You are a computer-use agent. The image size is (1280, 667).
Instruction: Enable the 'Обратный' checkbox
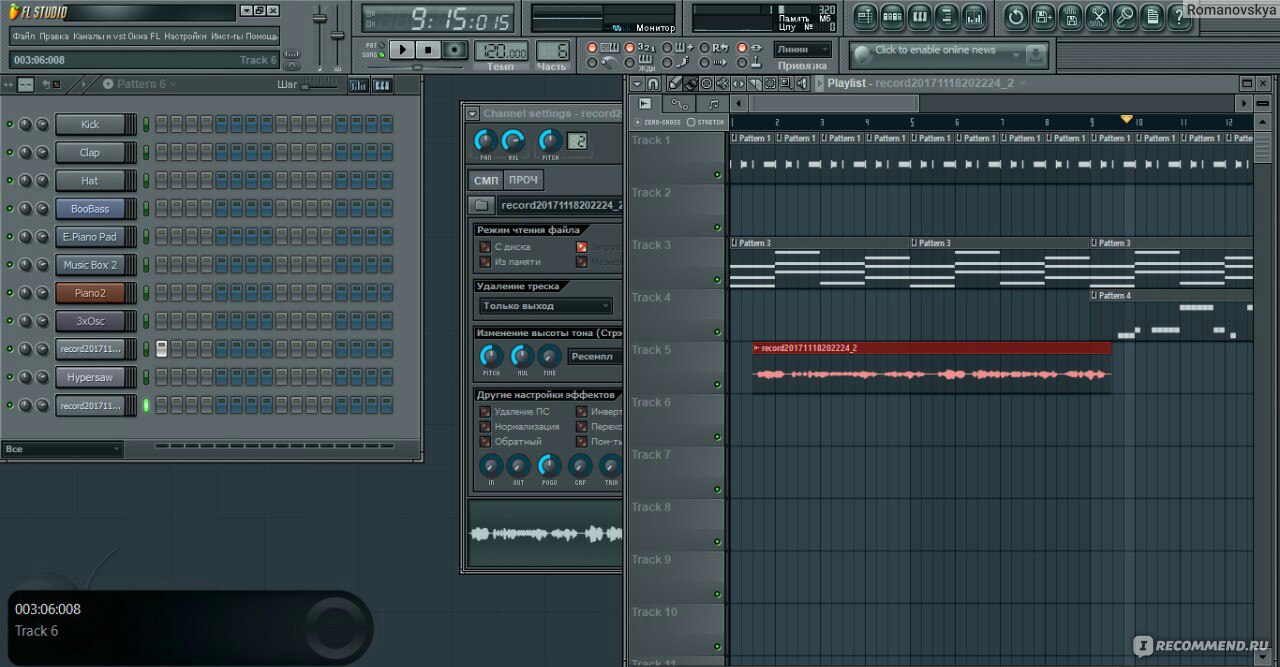coord(485,442)
